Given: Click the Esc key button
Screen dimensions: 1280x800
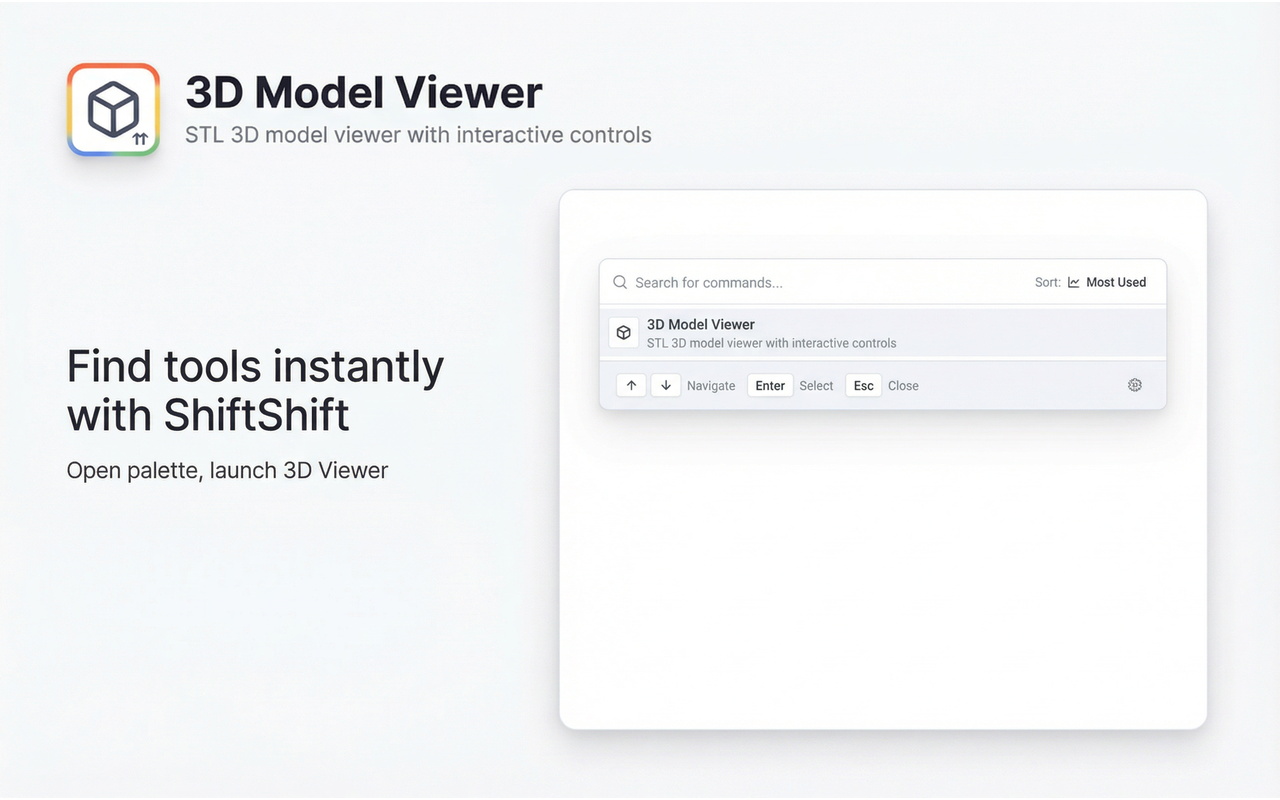Looking at the screenshot, I should click(x=863, y=386).
